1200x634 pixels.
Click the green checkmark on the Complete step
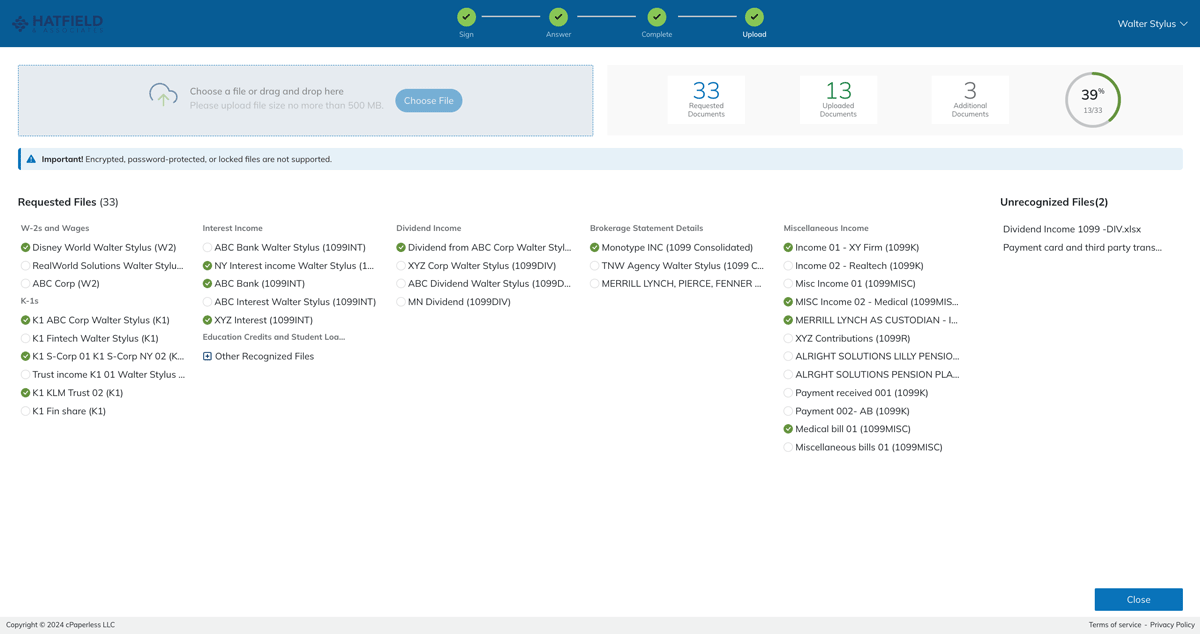click(x=656, y=17)
